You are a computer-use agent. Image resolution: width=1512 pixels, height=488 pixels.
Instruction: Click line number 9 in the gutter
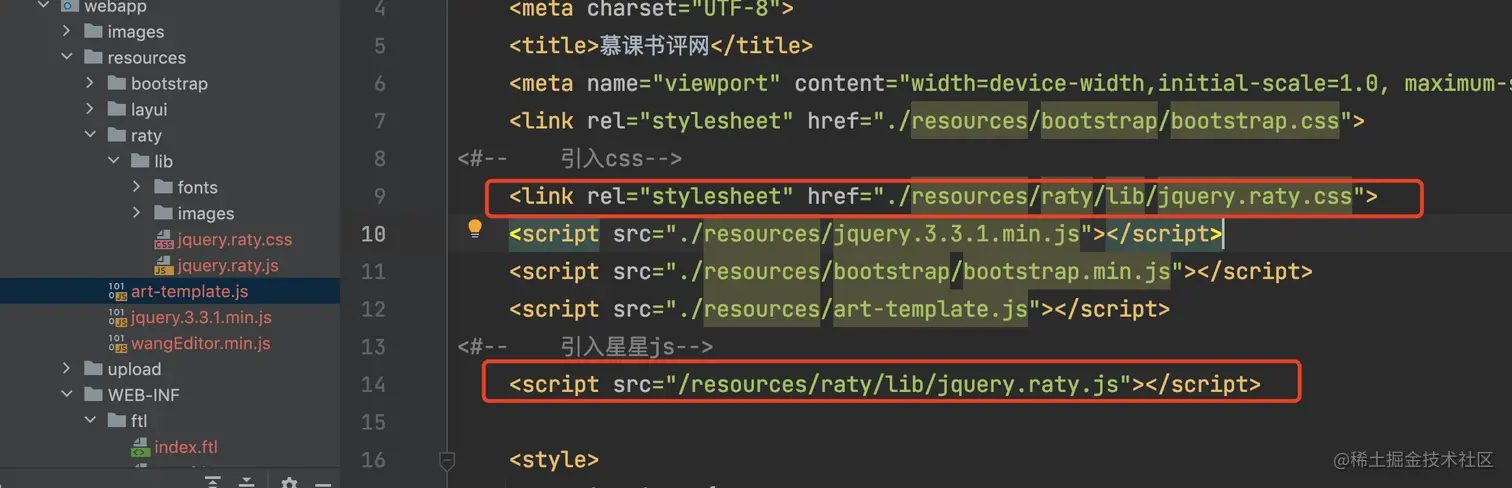(379, 197)
